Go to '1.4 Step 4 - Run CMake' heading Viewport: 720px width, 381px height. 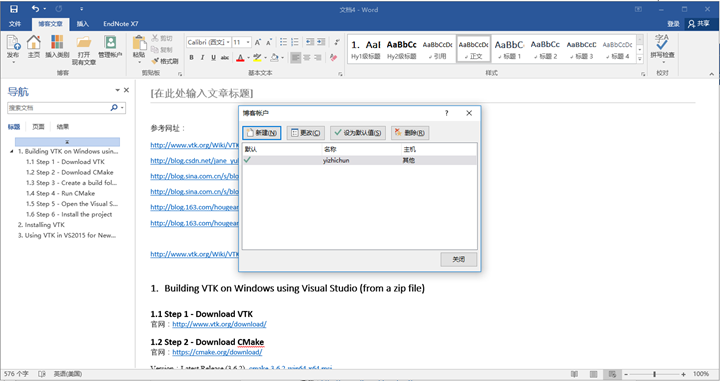click(60, 193)
